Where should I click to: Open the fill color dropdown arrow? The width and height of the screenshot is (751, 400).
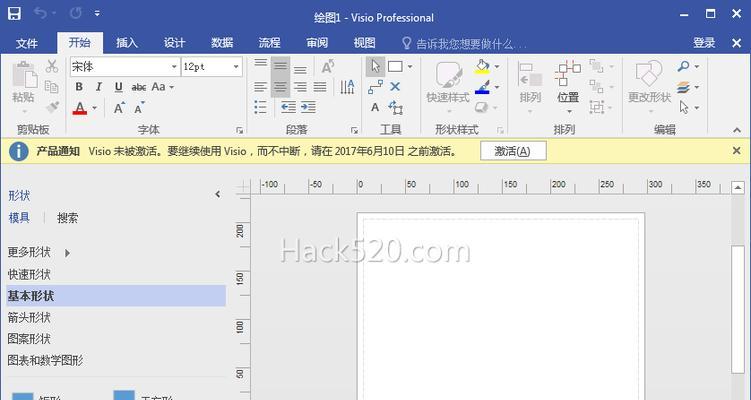coord(497,66)
